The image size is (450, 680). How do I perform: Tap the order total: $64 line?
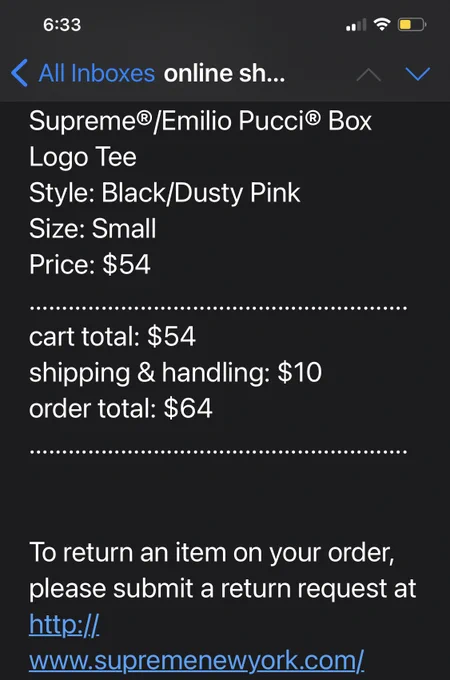click(x=121, y=408)
